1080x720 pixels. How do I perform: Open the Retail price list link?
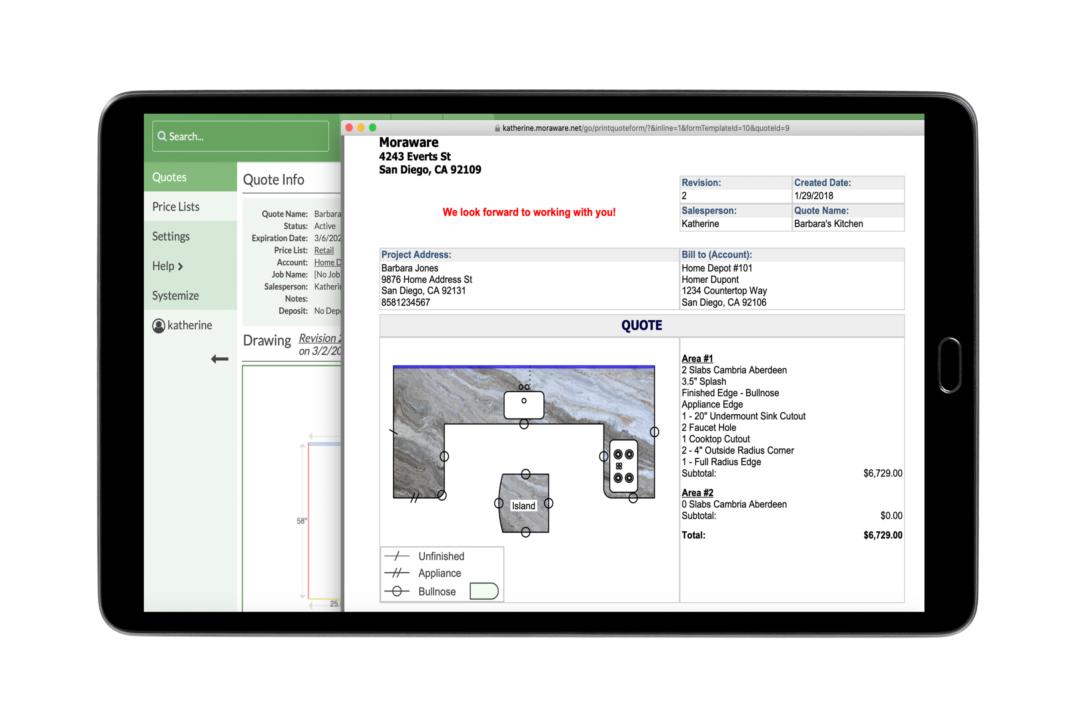click(324, 251)
